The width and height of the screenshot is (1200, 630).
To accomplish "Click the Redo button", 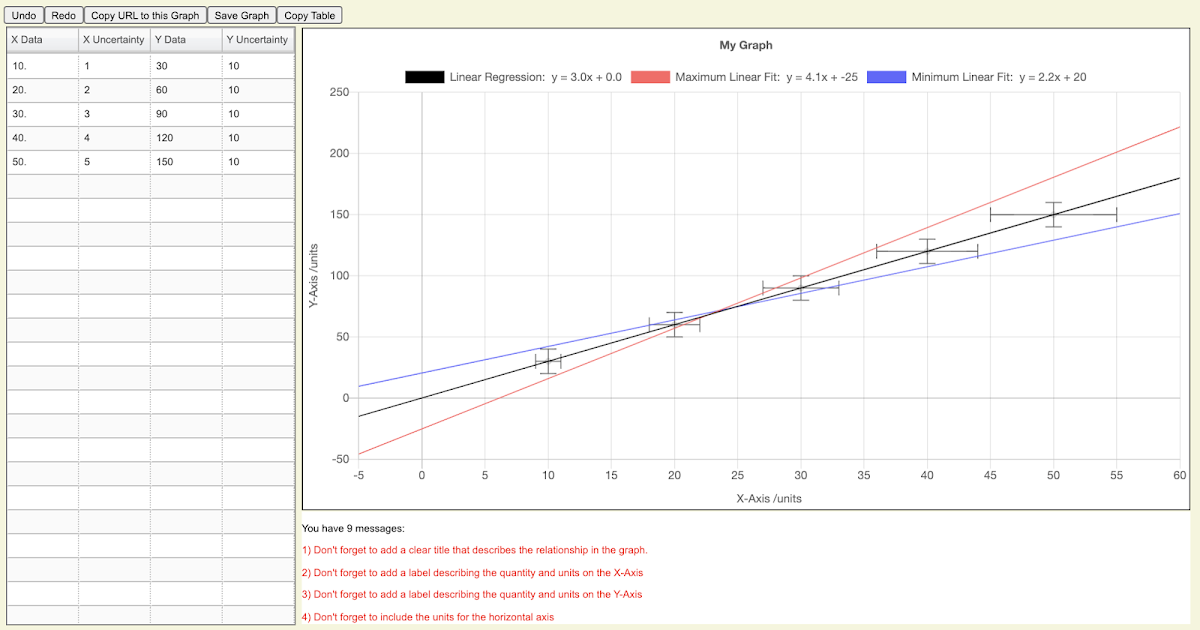I will 62,15.
